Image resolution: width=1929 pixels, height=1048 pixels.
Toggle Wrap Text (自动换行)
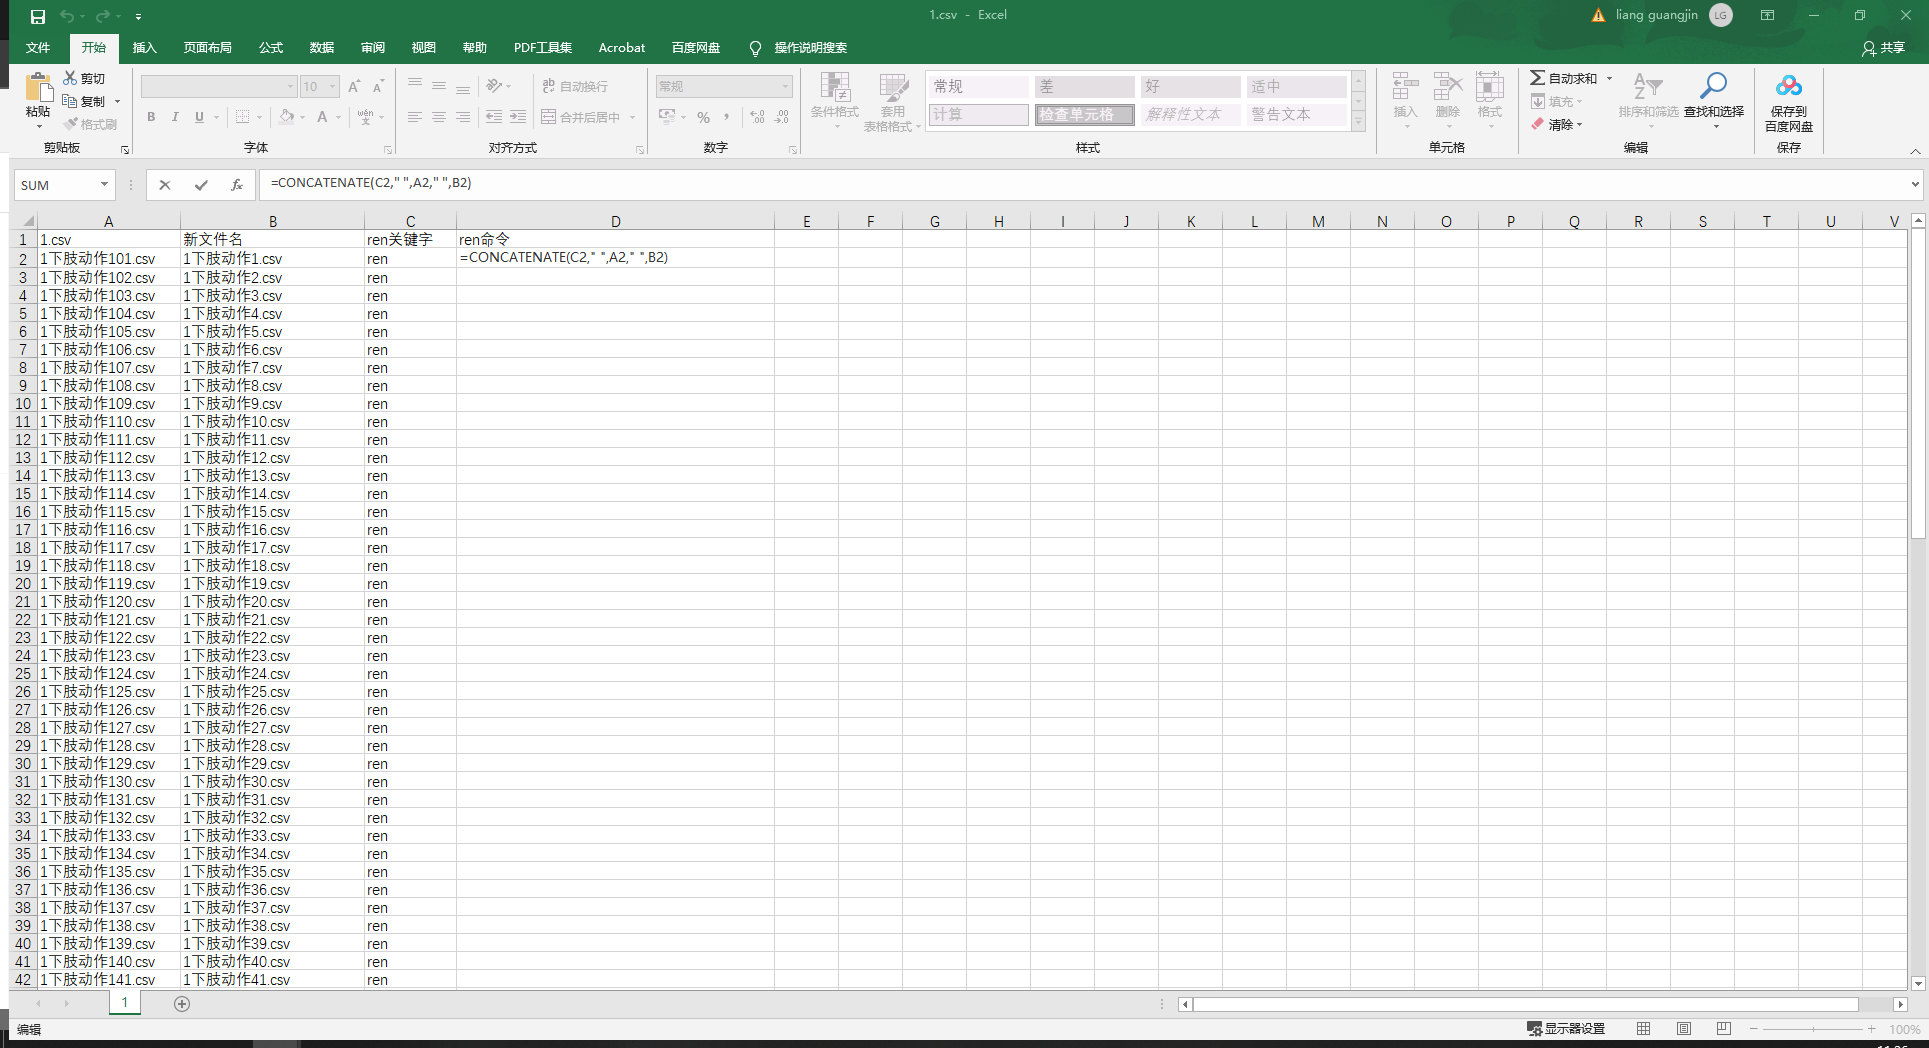(575, 87)
